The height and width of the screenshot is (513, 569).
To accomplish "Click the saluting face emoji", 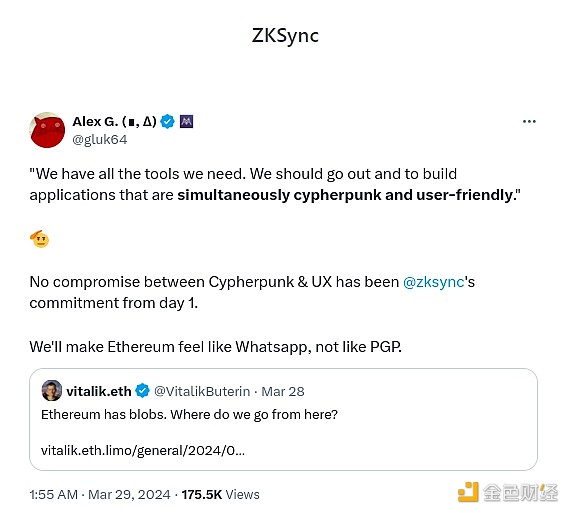I will 40,239.
